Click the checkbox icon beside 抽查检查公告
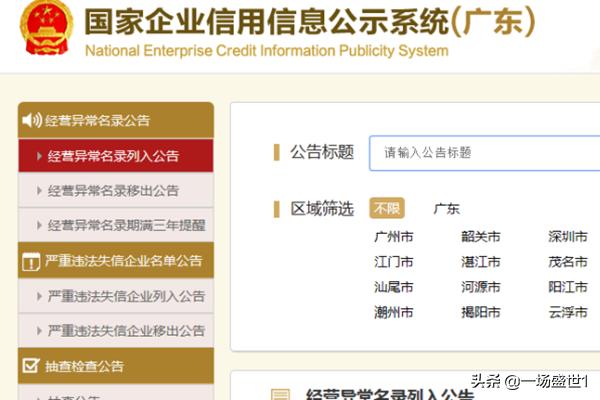Viewport: 600px width, 400px height. [x=31, y=365]
